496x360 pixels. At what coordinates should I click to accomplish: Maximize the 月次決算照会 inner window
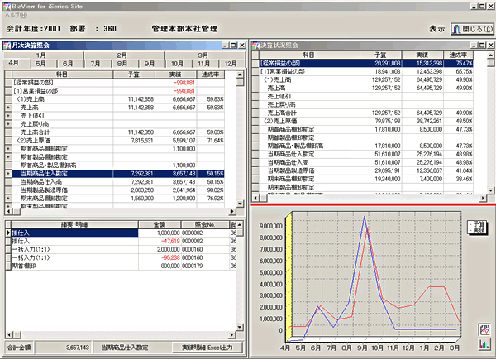click(x=234, y=45)
